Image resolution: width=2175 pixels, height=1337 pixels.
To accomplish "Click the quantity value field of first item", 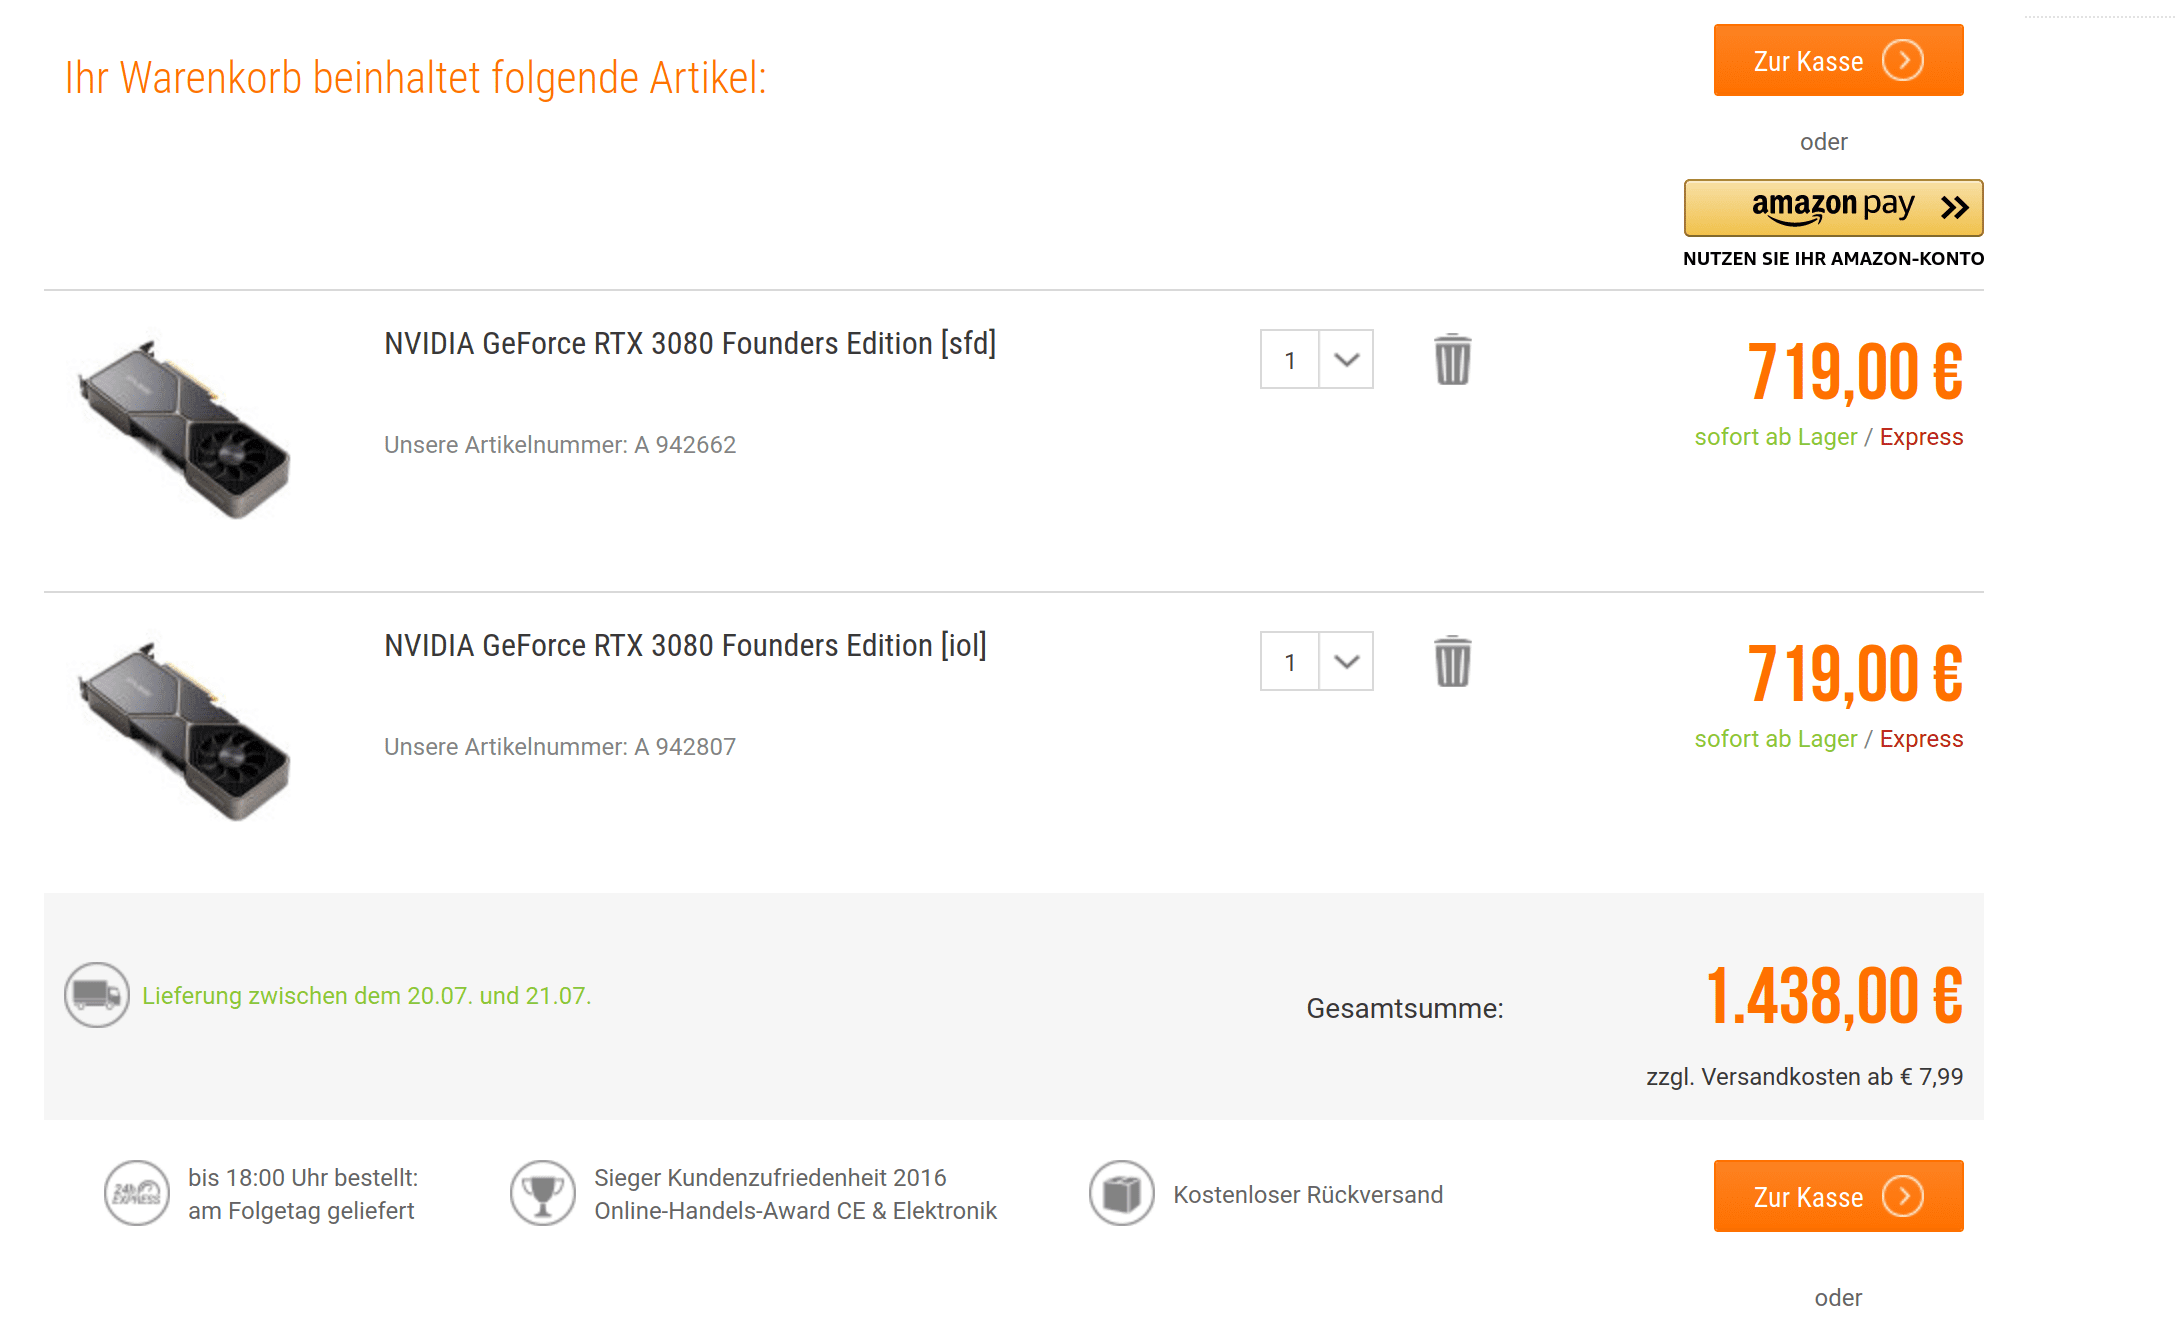I will pyautogui.click(x=1290, y=360).
